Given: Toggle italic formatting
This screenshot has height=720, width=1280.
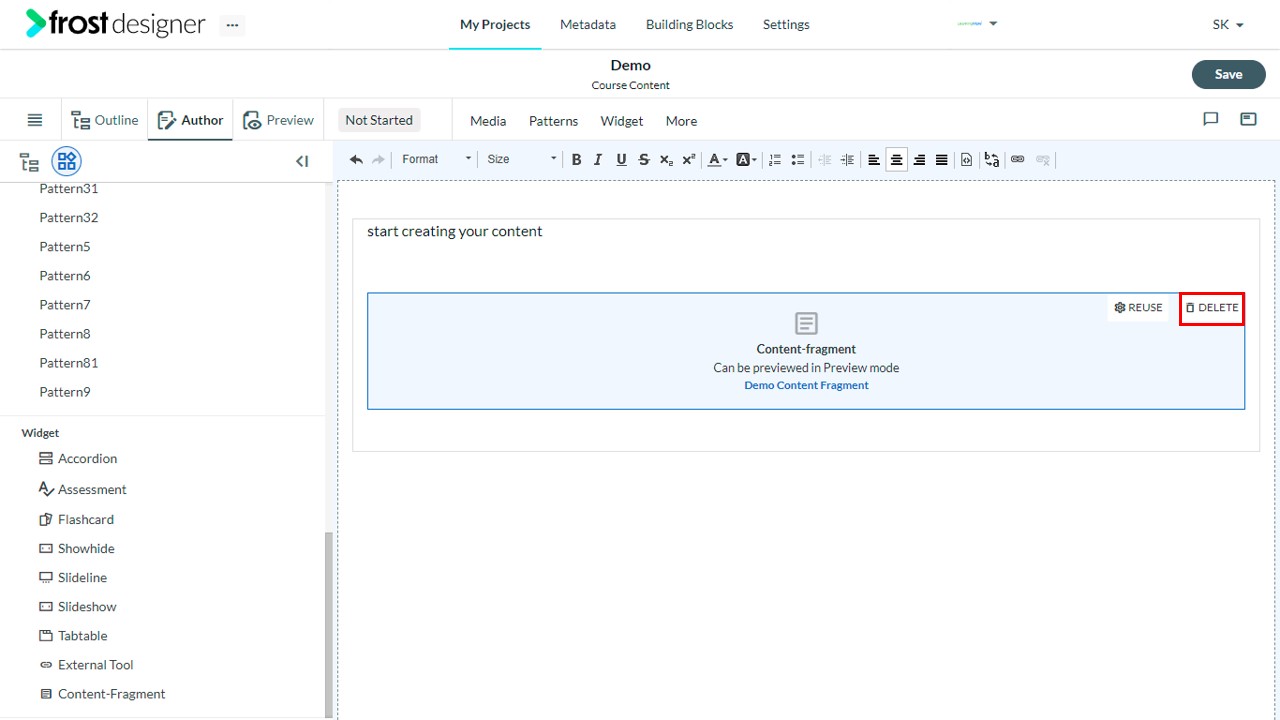Looking at the screenshot, I should click(x=598, y=160).
